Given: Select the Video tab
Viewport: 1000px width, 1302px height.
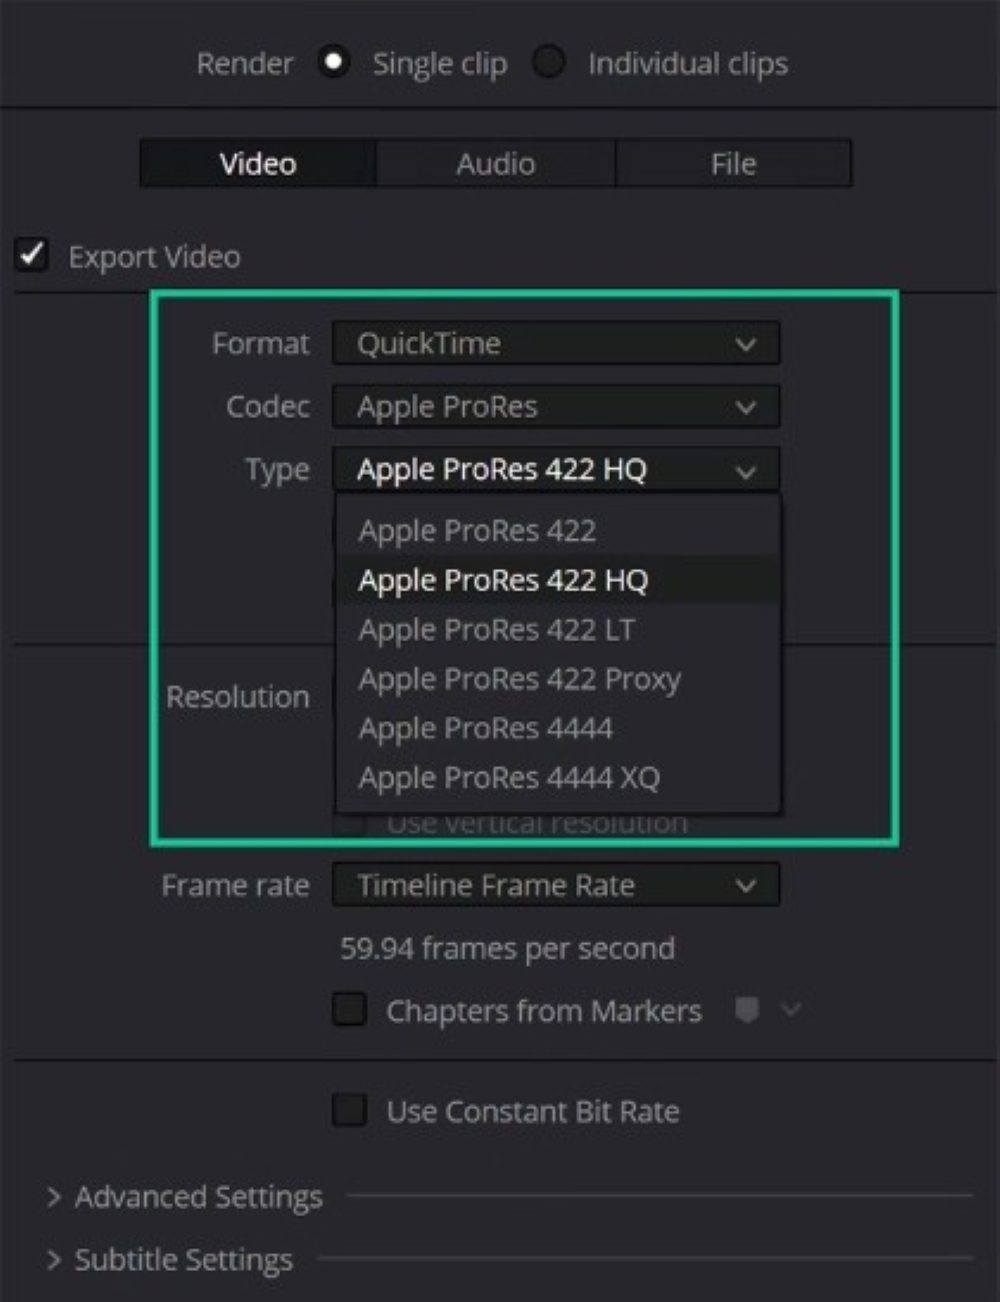Looking at the screenshot, I should coord(255,163).
